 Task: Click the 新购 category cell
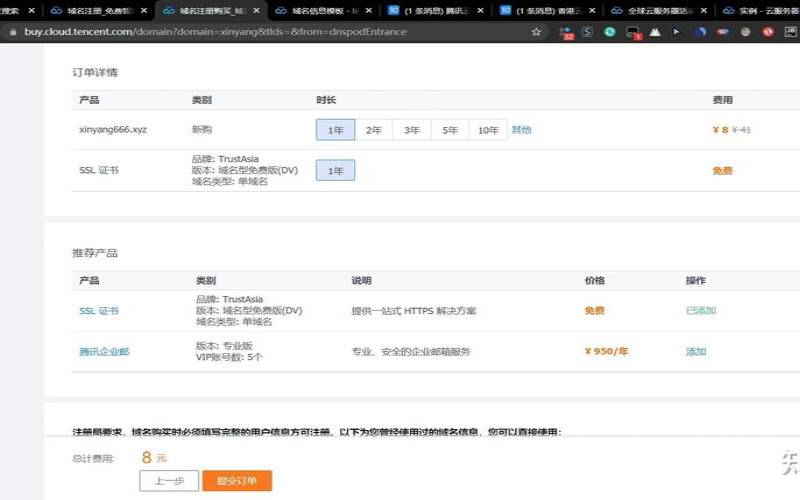[202, 130]
